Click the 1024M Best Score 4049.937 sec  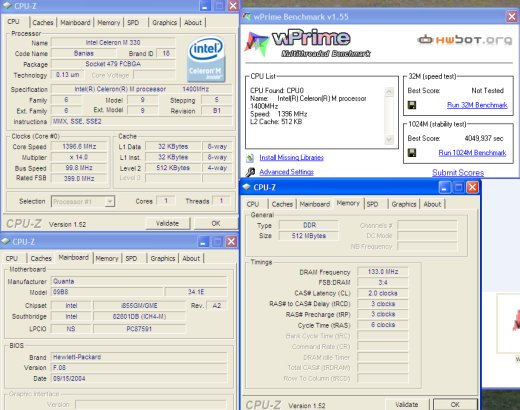pos(484,138)
